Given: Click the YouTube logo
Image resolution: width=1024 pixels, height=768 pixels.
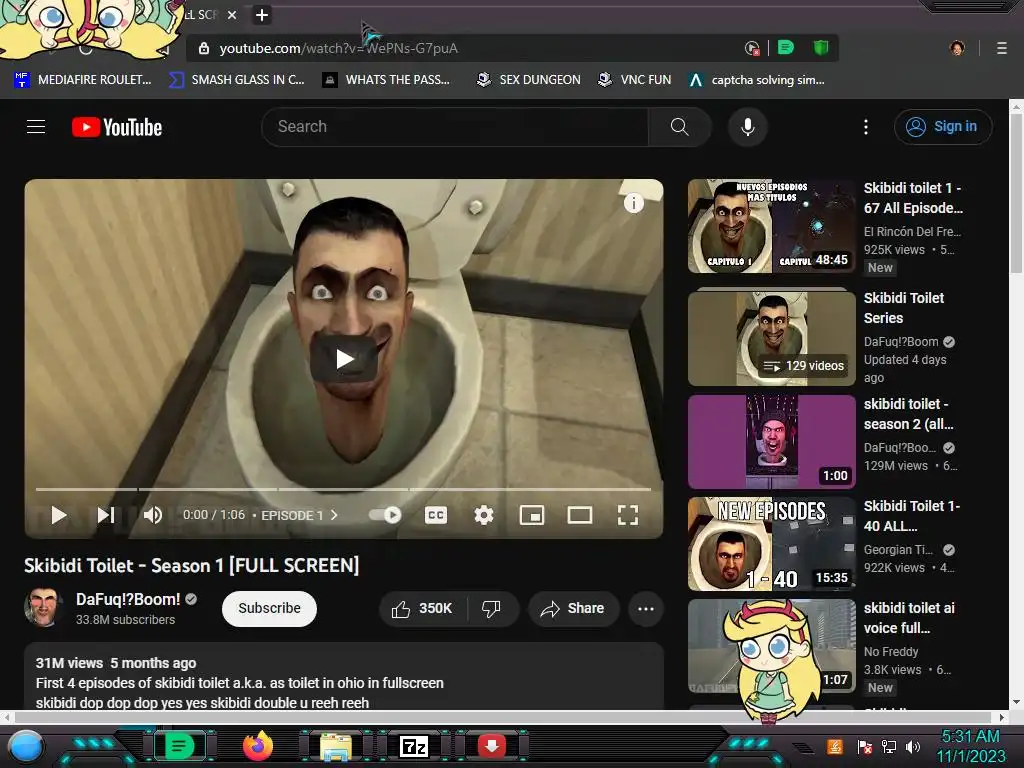Looking at the screenshot, I should [x=117, y=127].
